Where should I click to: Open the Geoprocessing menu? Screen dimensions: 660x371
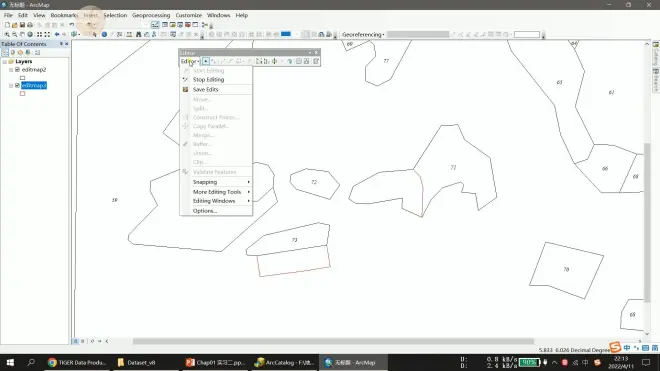151,15
